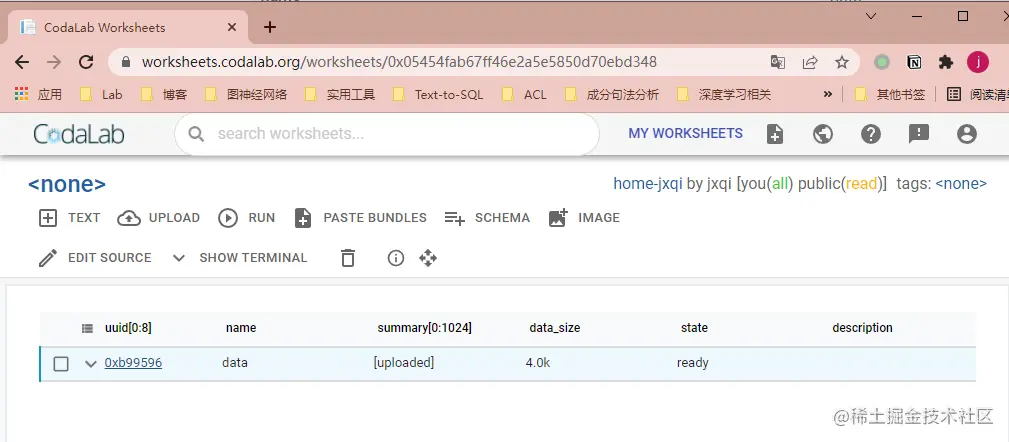Click EDIT SOURCE

pyautogui.click(x=95, y=258)
